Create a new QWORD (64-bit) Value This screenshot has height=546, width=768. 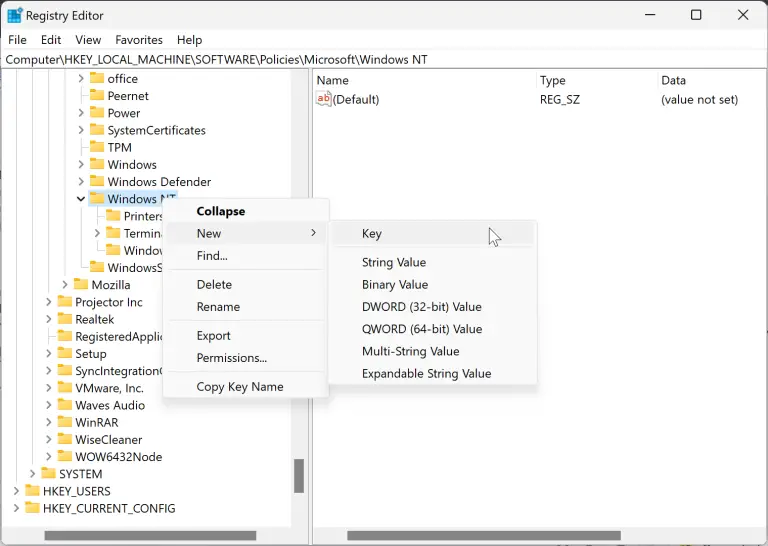coord(433,329)
